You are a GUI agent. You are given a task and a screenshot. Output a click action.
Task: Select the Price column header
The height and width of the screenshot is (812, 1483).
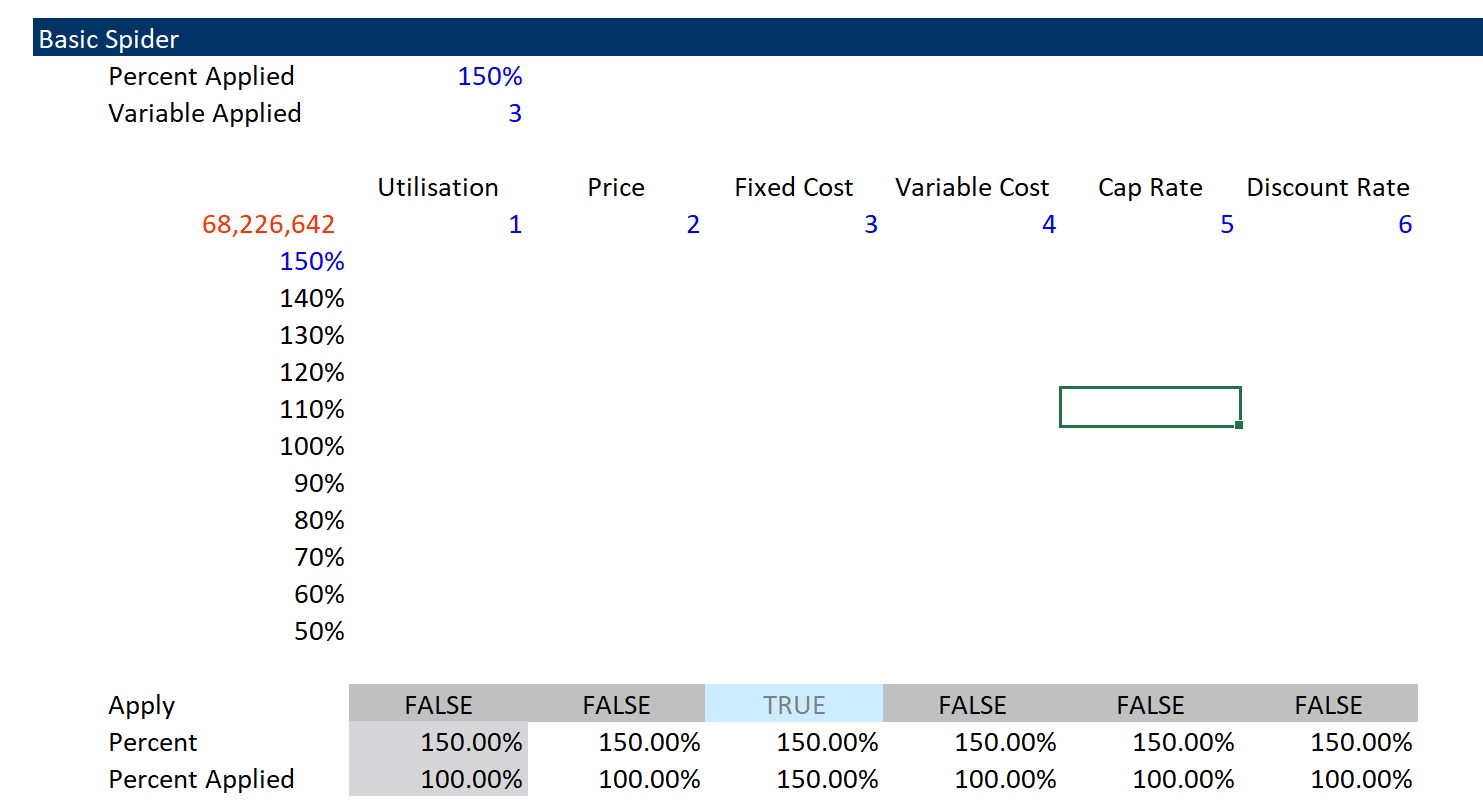(615, 187)
